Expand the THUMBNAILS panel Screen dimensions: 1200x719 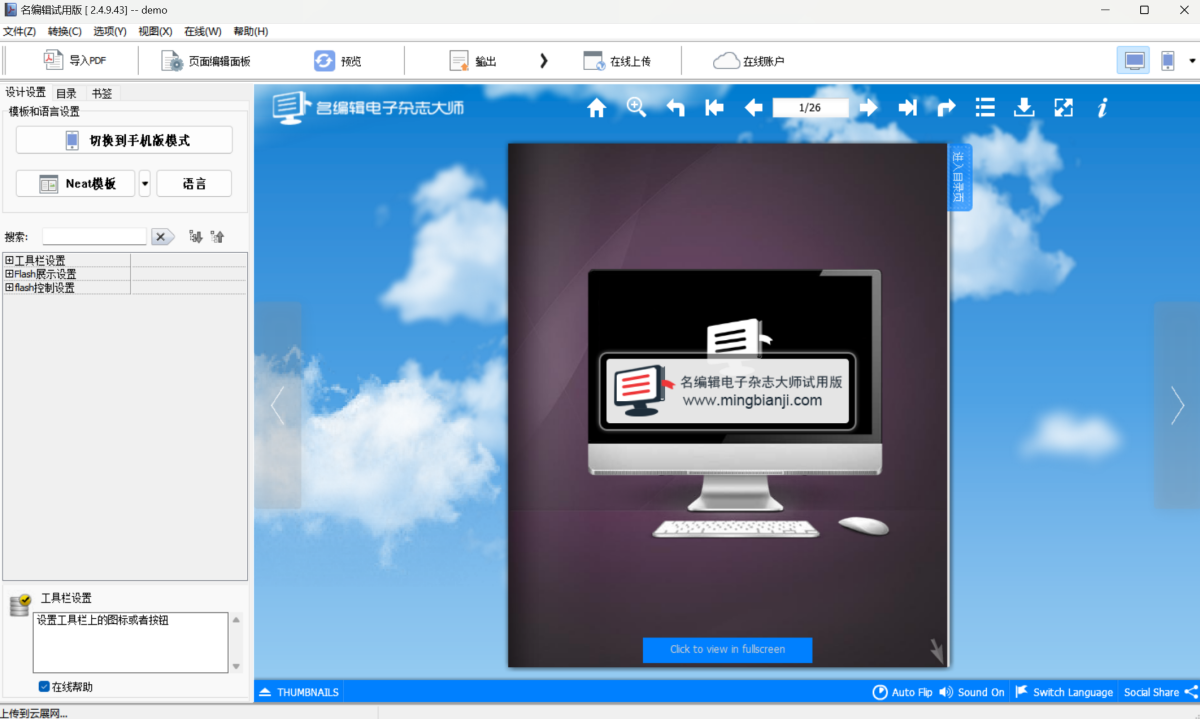(x=299, y=692)
